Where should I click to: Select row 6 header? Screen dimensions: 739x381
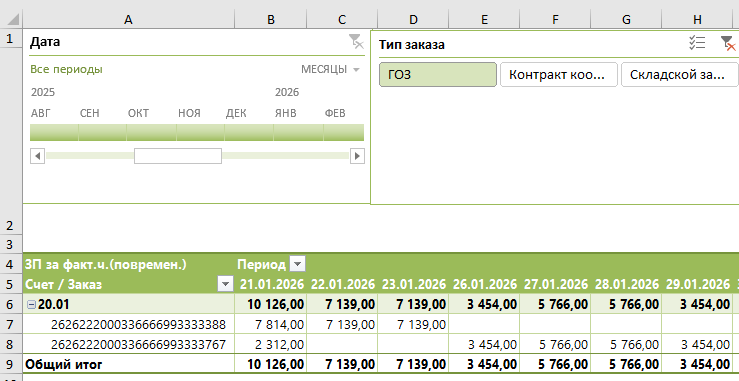click(x=11, y=304)
